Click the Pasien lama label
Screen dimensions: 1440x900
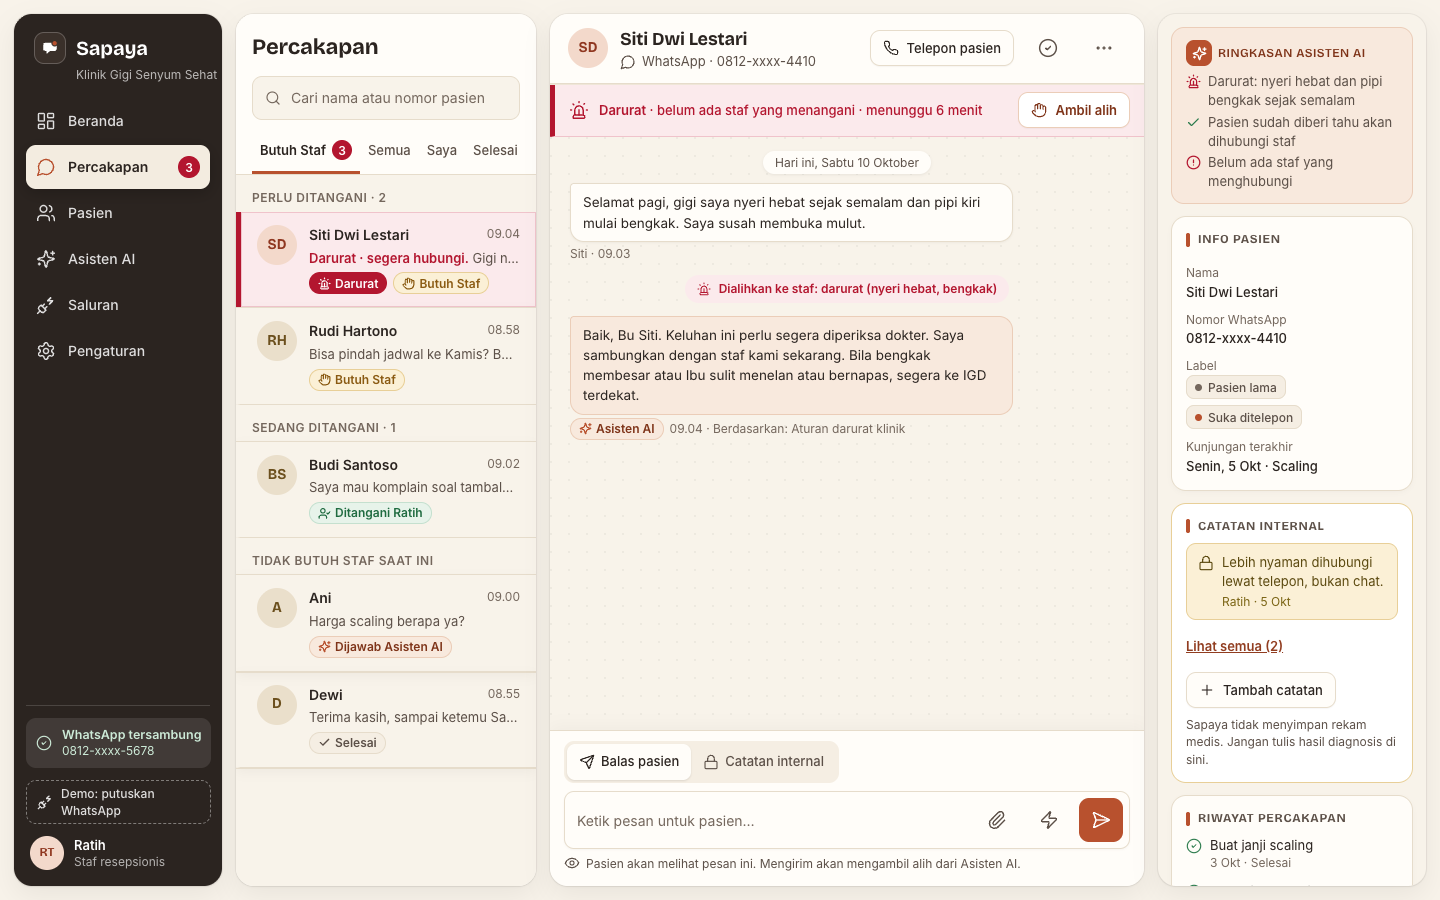(x=1236, y=388)
